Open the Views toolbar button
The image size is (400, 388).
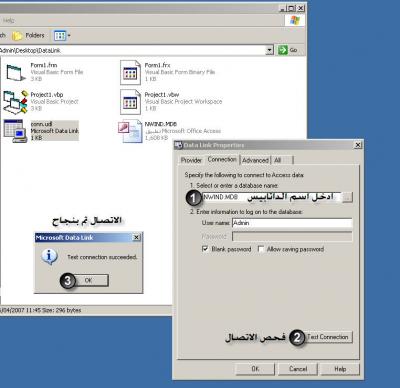62,35
